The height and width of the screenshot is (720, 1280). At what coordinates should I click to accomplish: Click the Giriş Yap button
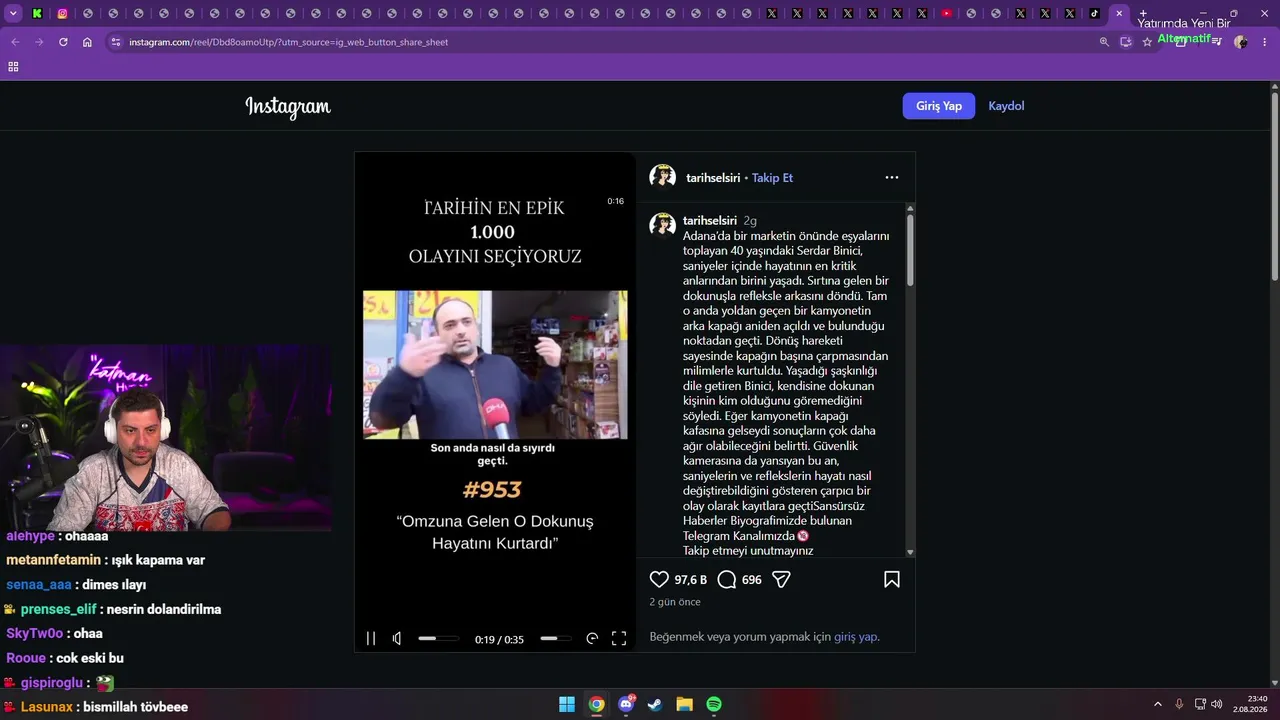click(939, 106)
